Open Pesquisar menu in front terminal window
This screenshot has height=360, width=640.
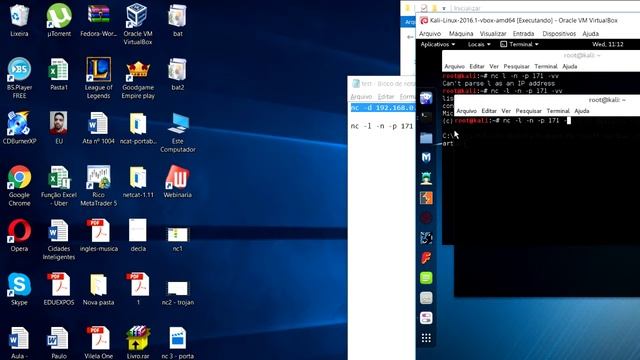(528, 111)
